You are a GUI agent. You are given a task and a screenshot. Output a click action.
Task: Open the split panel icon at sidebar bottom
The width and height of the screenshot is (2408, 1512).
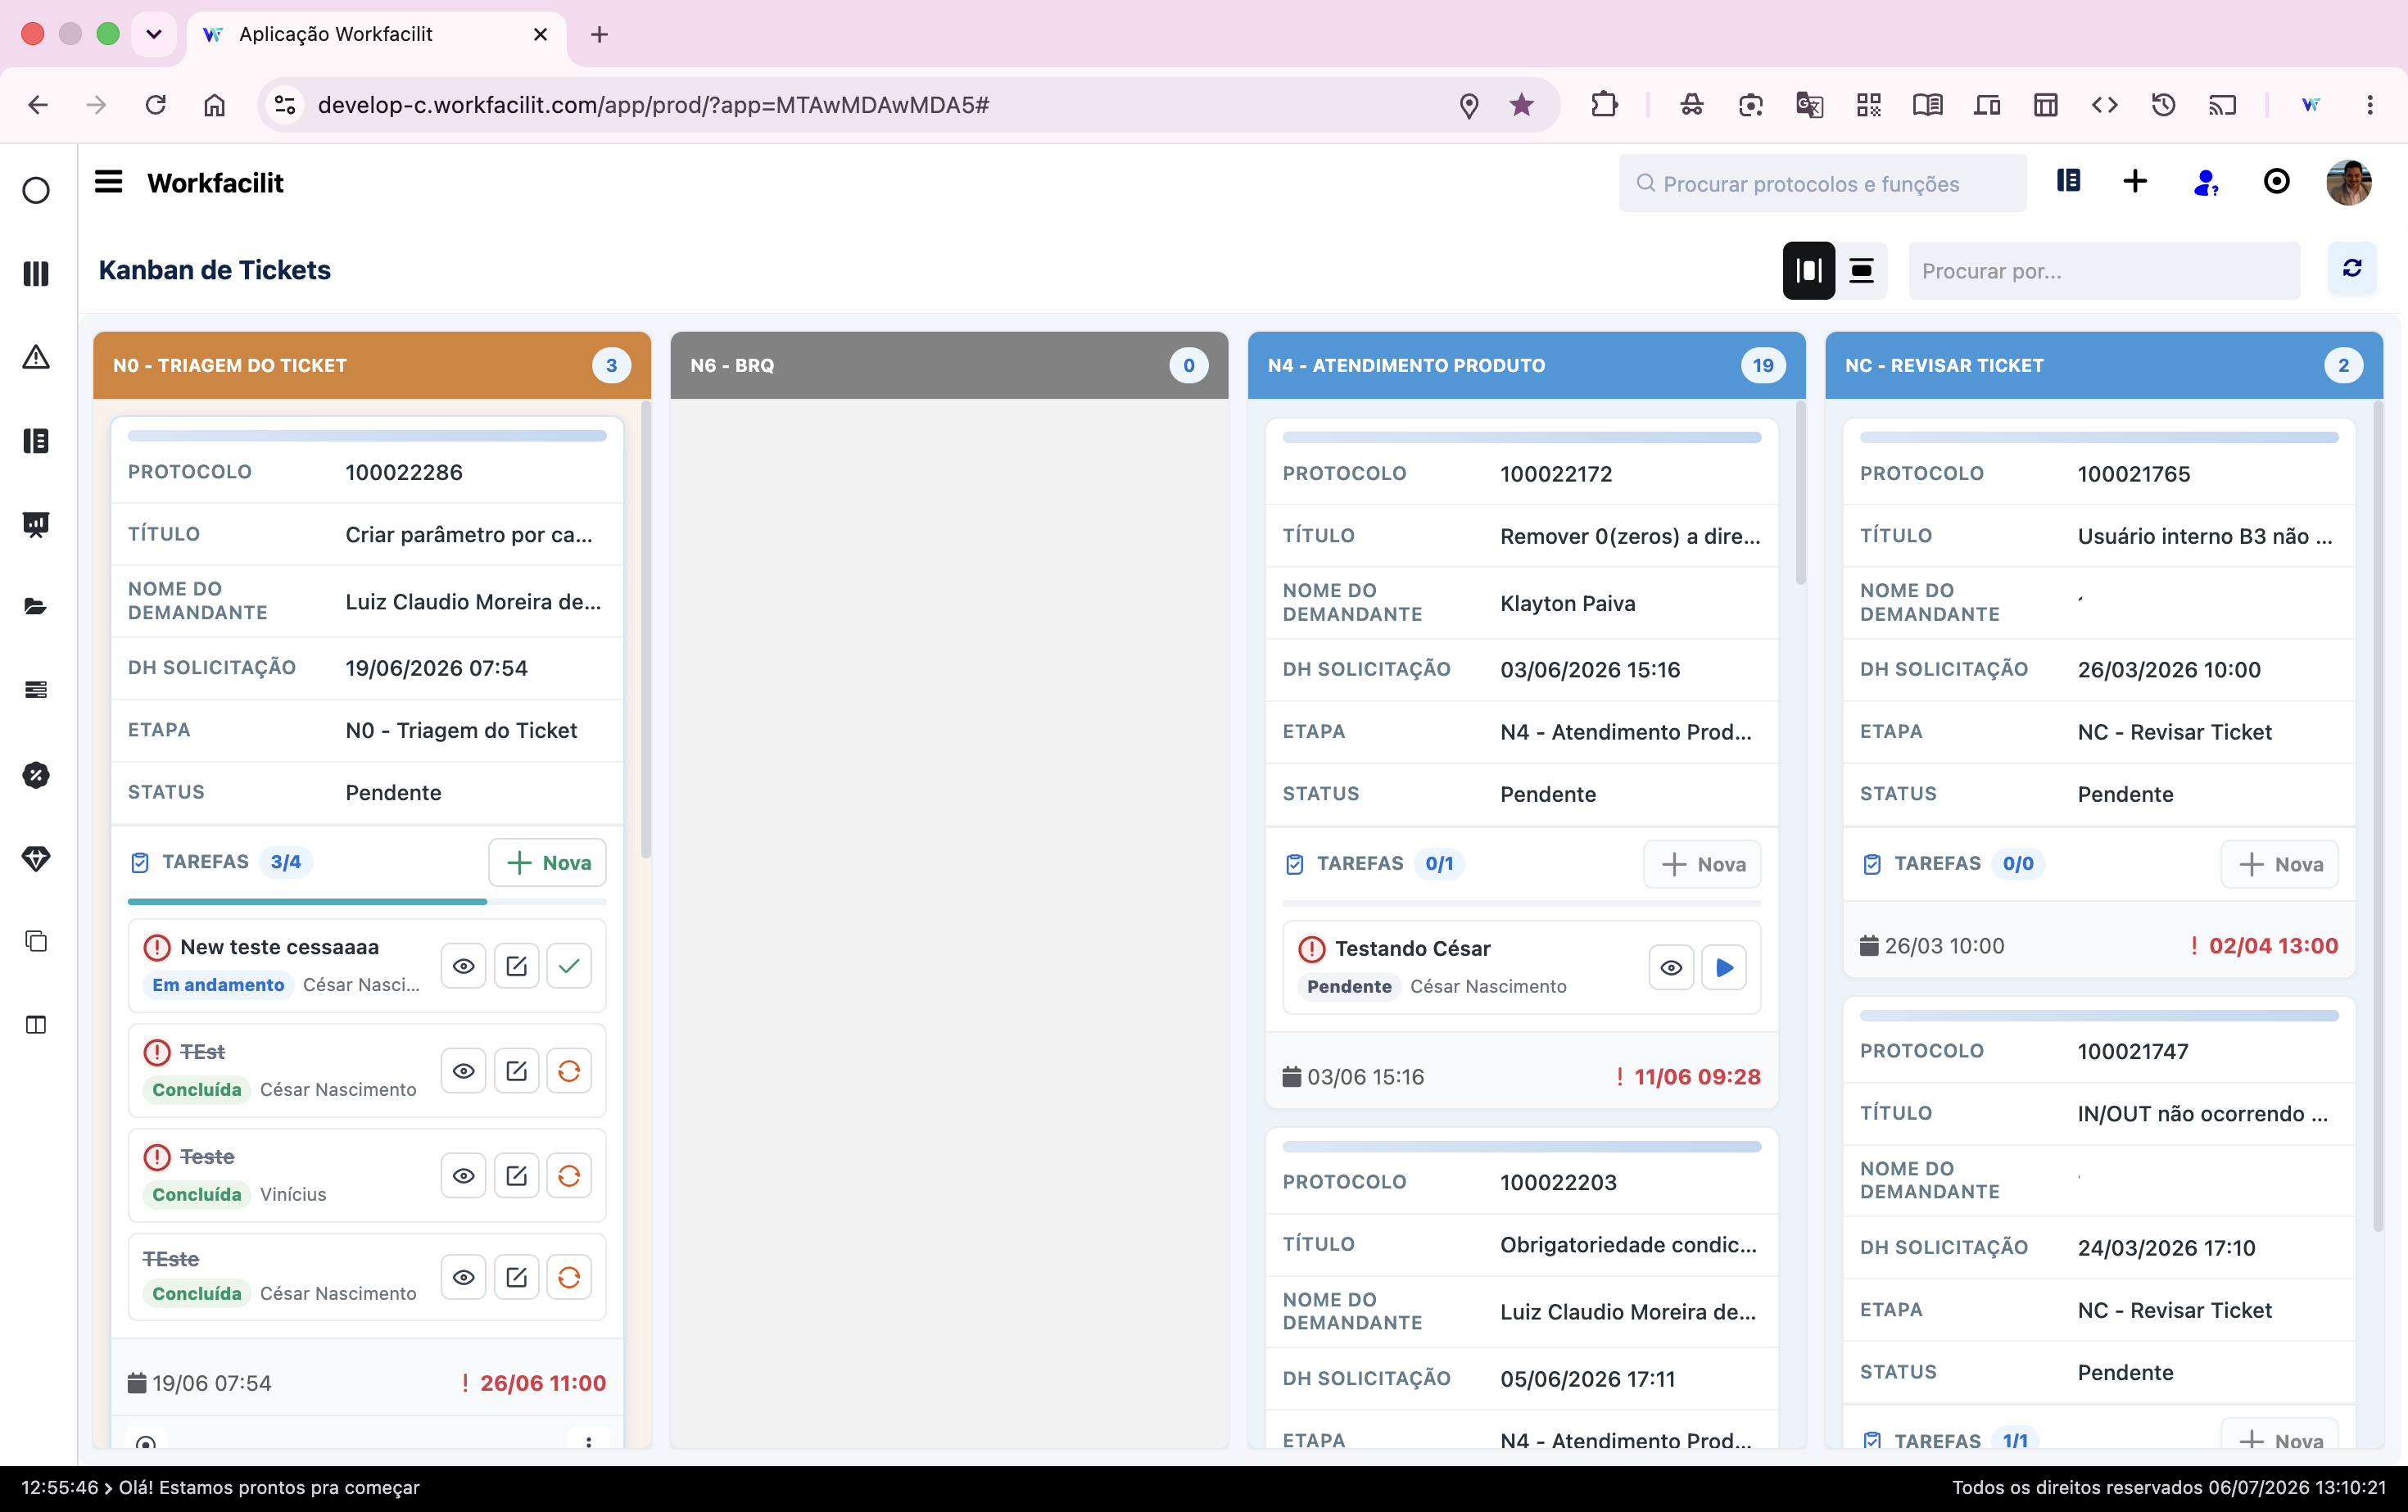tap(36, 1025)
